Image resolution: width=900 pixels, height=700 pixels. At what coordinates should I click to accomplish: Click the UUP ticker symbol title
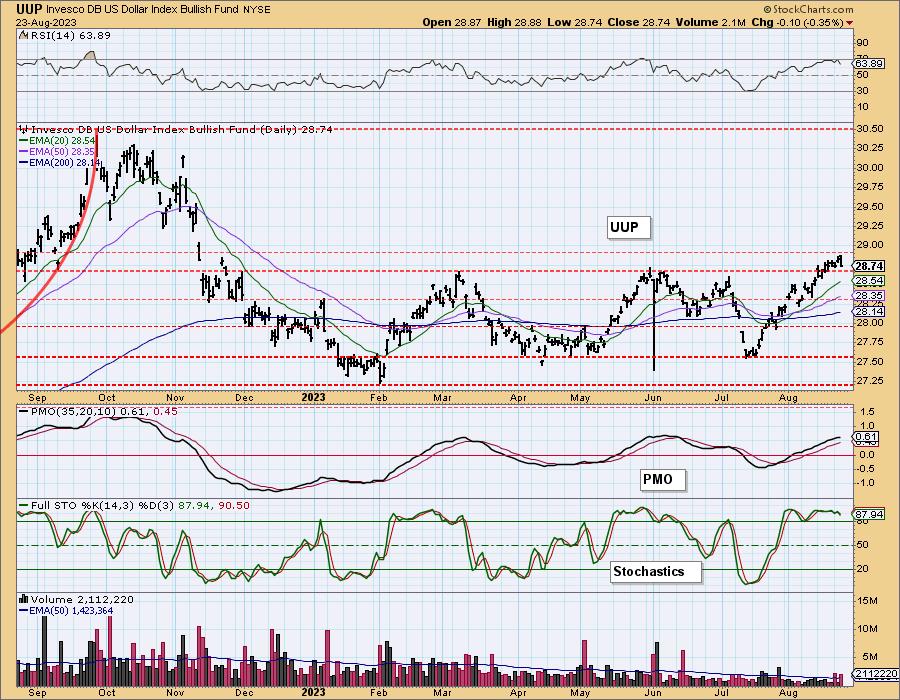[29, 9]
